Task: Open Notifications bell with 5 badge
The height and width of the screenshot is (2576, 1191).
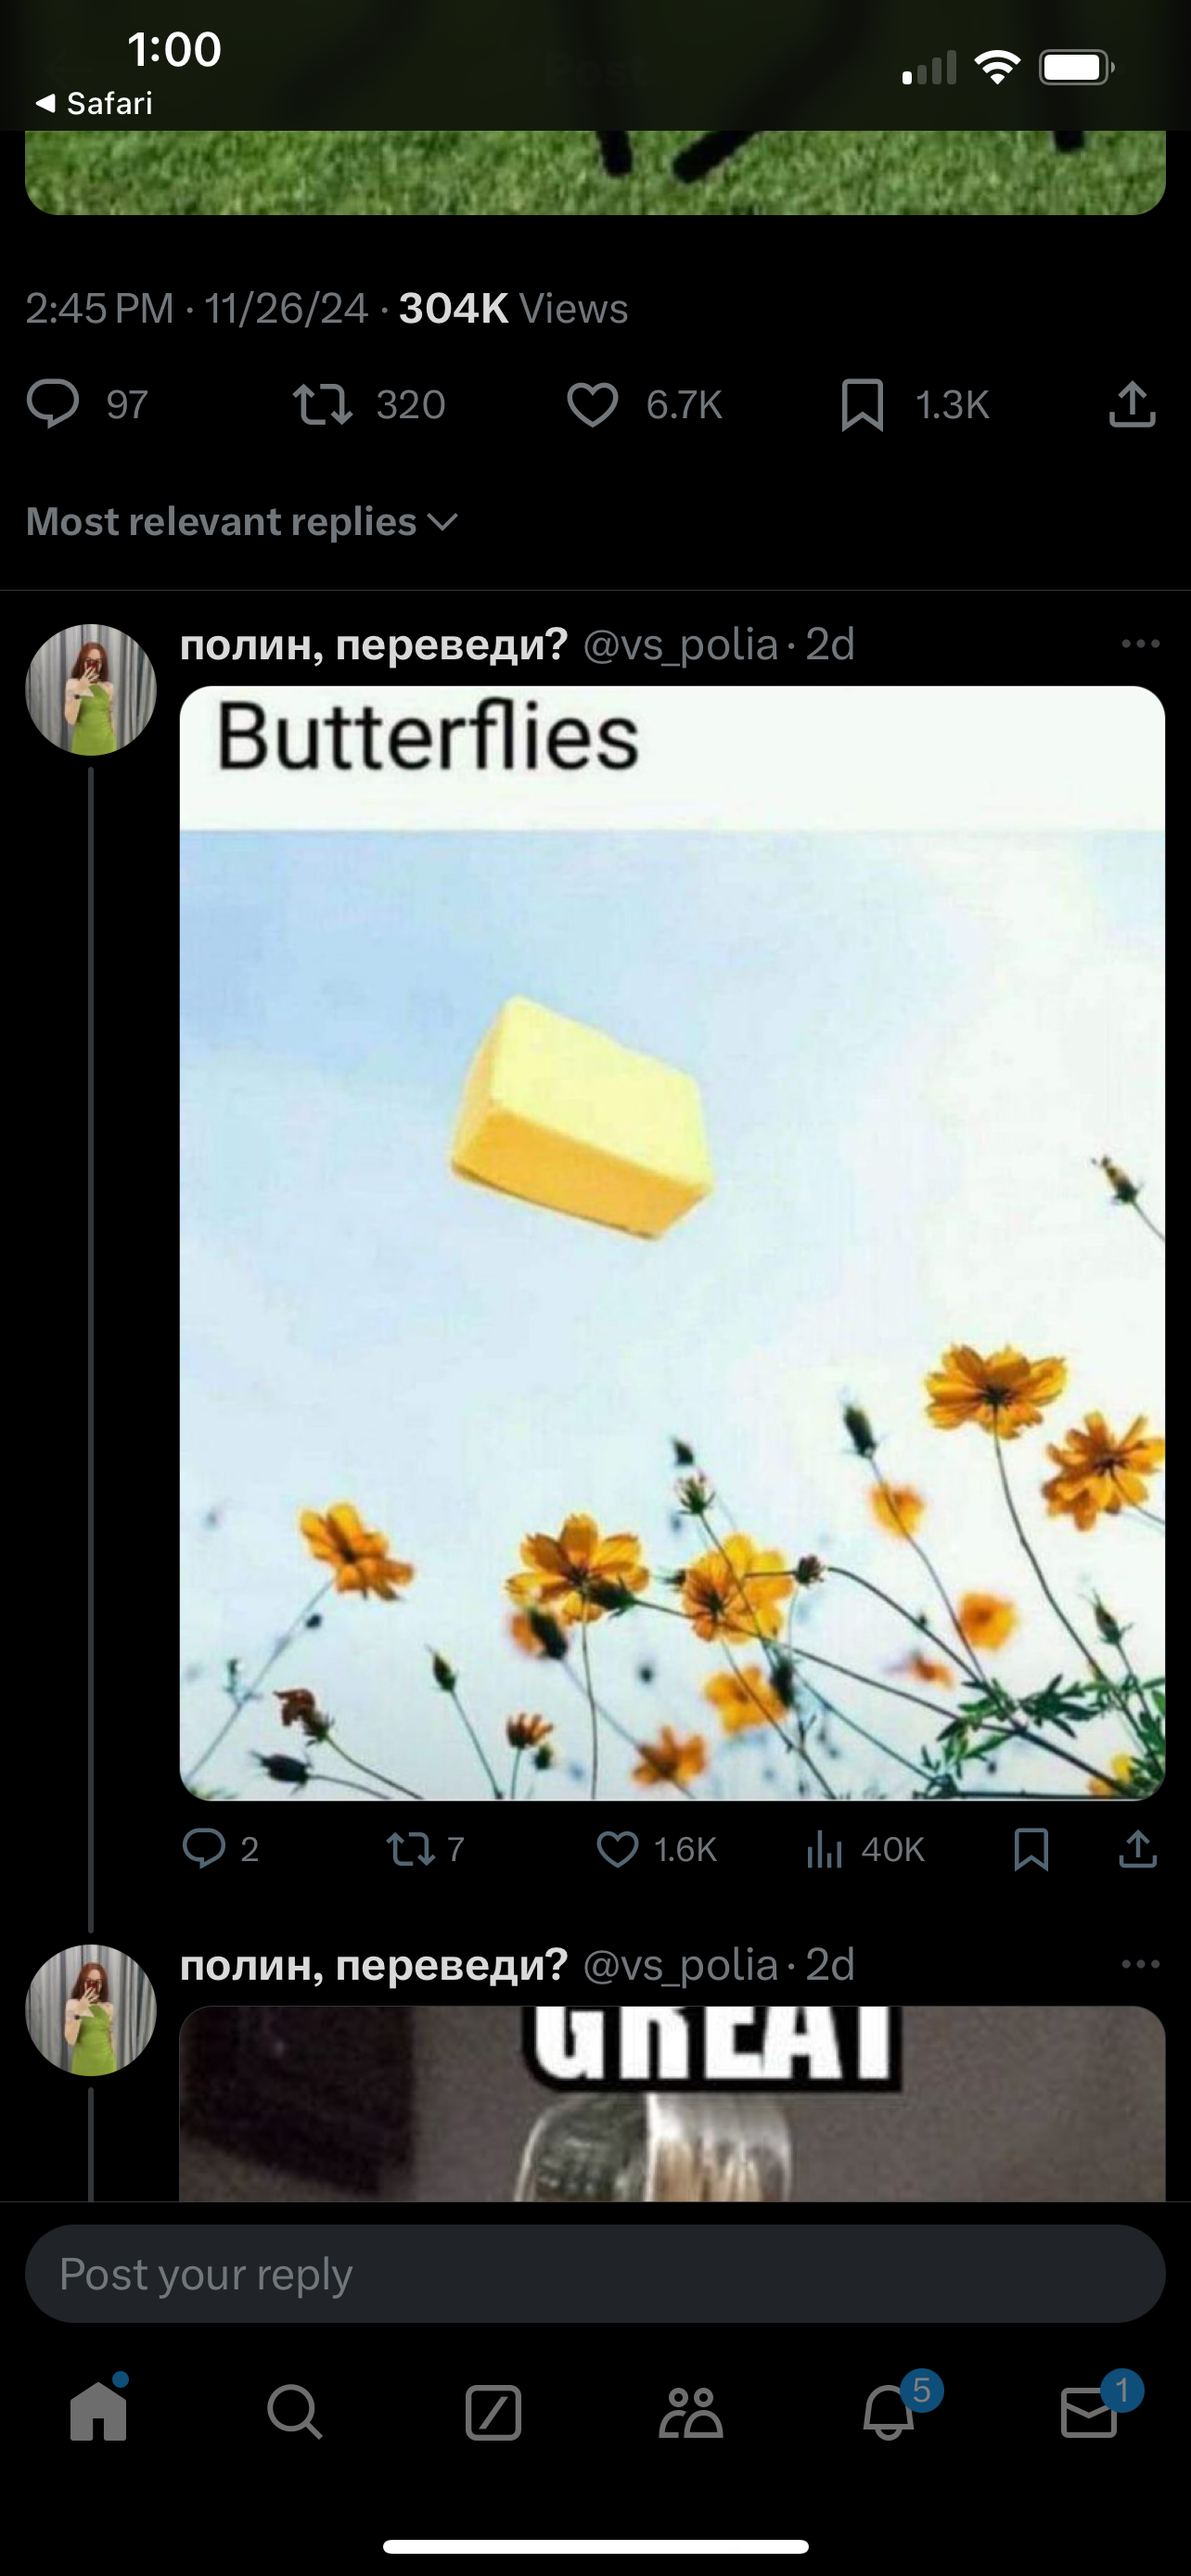Action: tap(889, 2411)
